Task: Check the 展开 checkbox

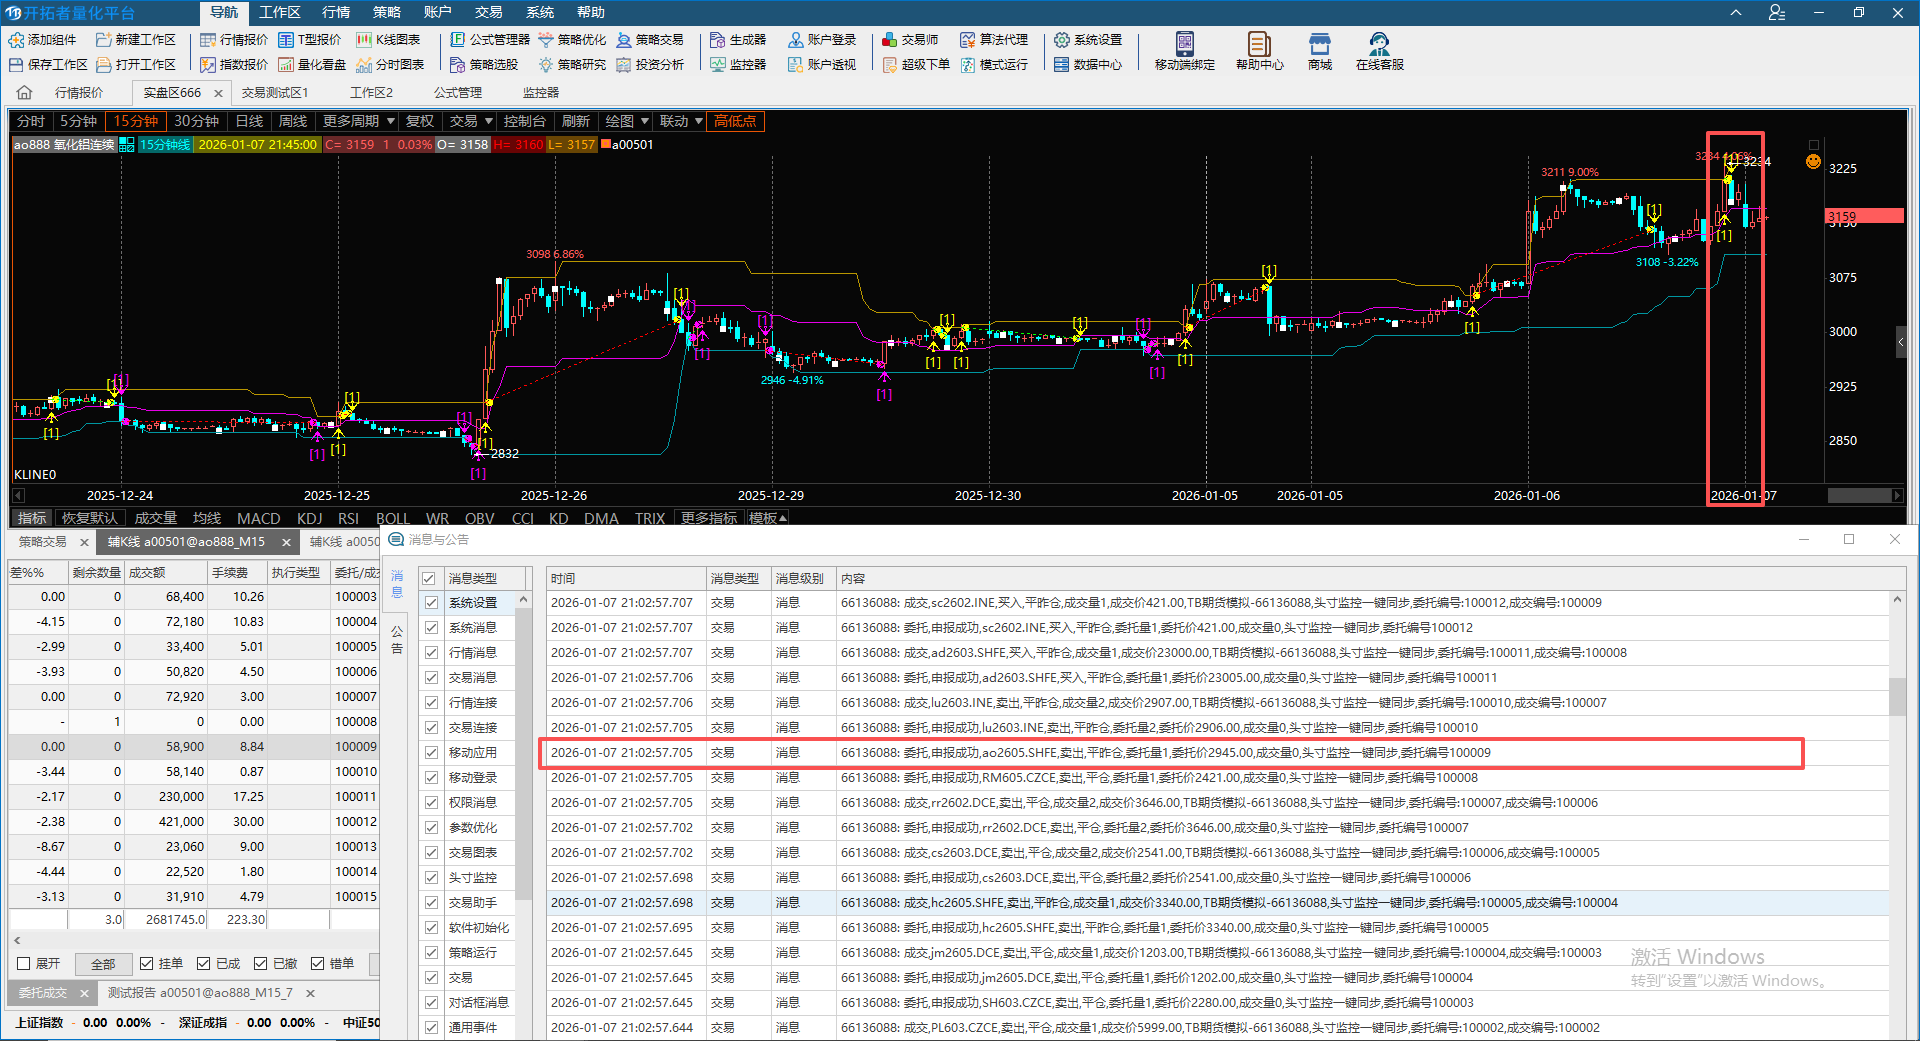Action: (24, 964)
